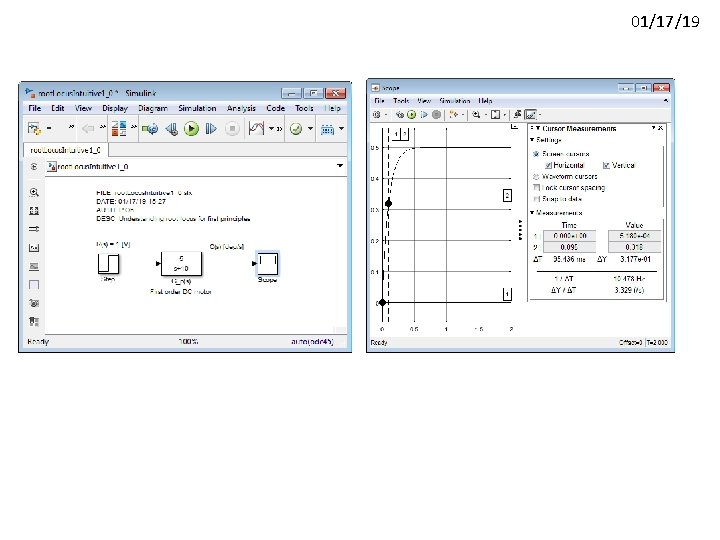This screenshot has width=720, height=540.
Task: Click the Run green play icon in Scope
Action: coord(411,115)
